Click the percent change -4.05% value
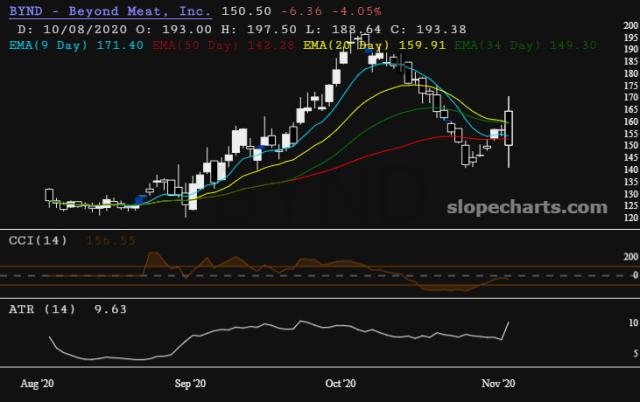The image size is (640, 402). click(x=357, y=11)
